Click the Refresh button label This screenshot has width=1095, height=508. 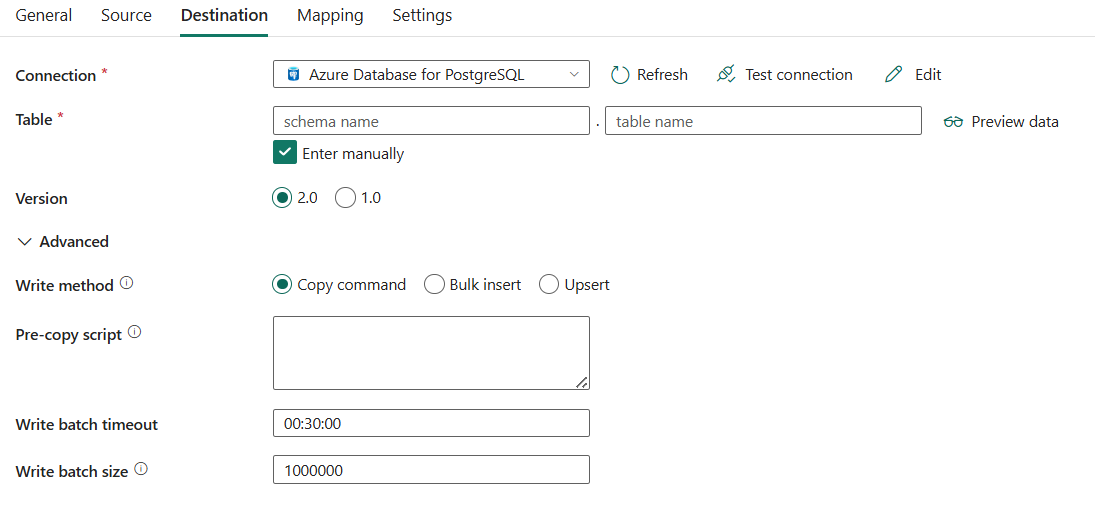[x=662, y=75]
